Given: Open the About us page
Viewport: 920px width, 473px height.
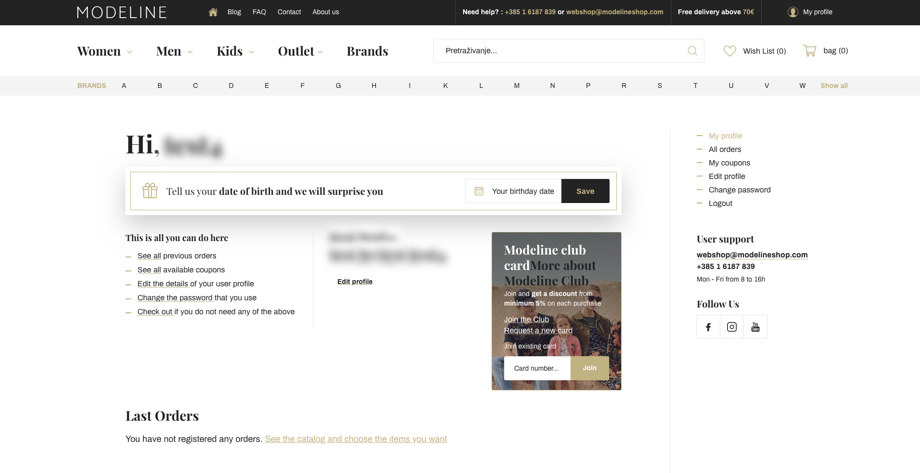Looking at the screenshot, I should pos(326,12).
